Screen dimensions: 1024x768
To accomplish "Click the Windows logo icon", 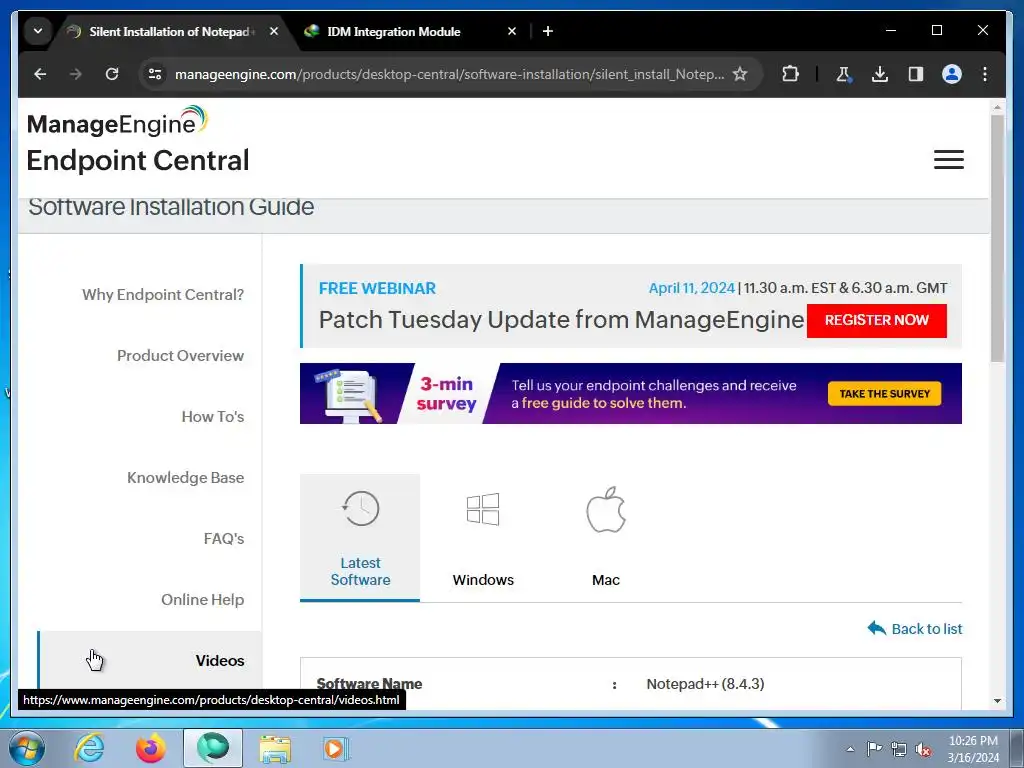I will (483, 509).
